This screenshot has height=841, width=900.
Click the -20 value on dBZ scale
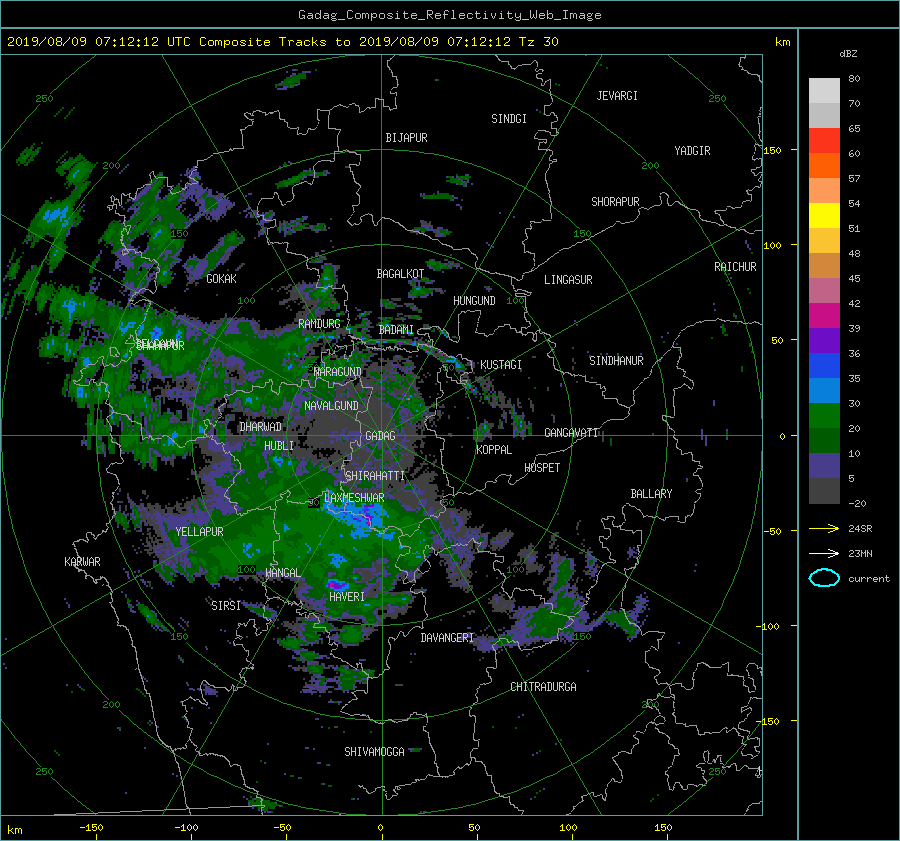(857, 503)
